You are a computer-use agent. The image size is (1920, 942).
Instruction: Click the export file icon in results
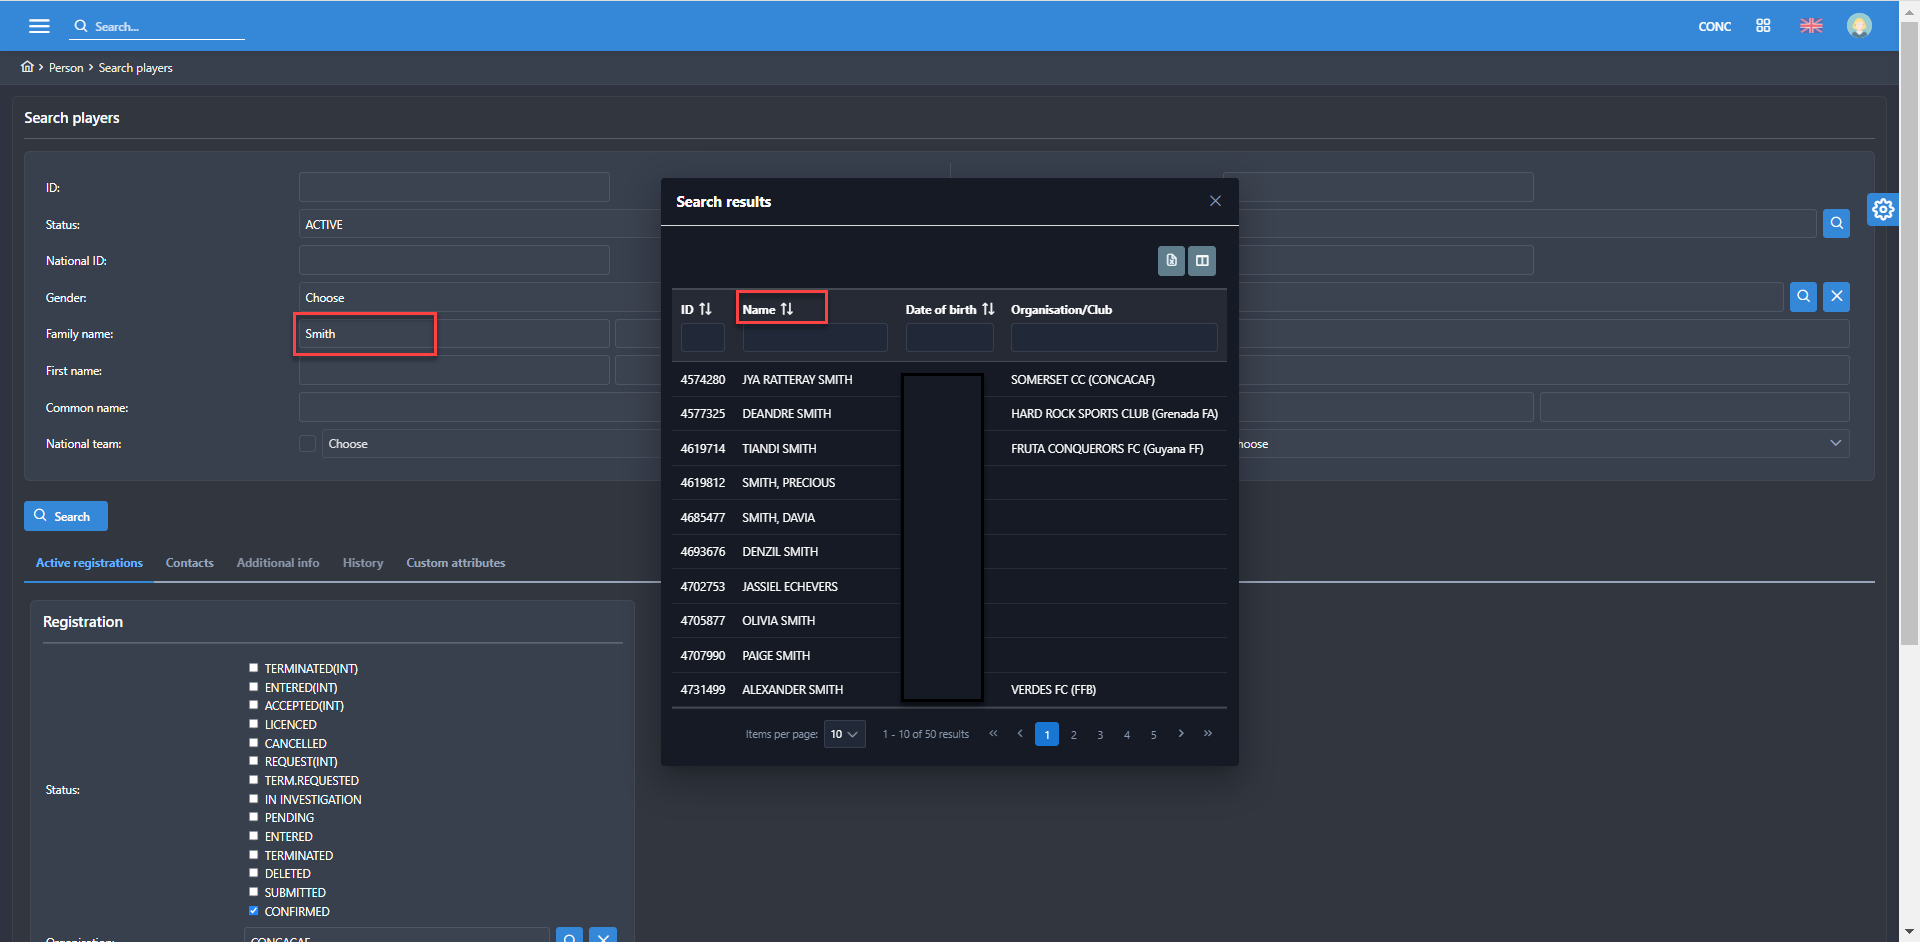tap(1171, 261)
